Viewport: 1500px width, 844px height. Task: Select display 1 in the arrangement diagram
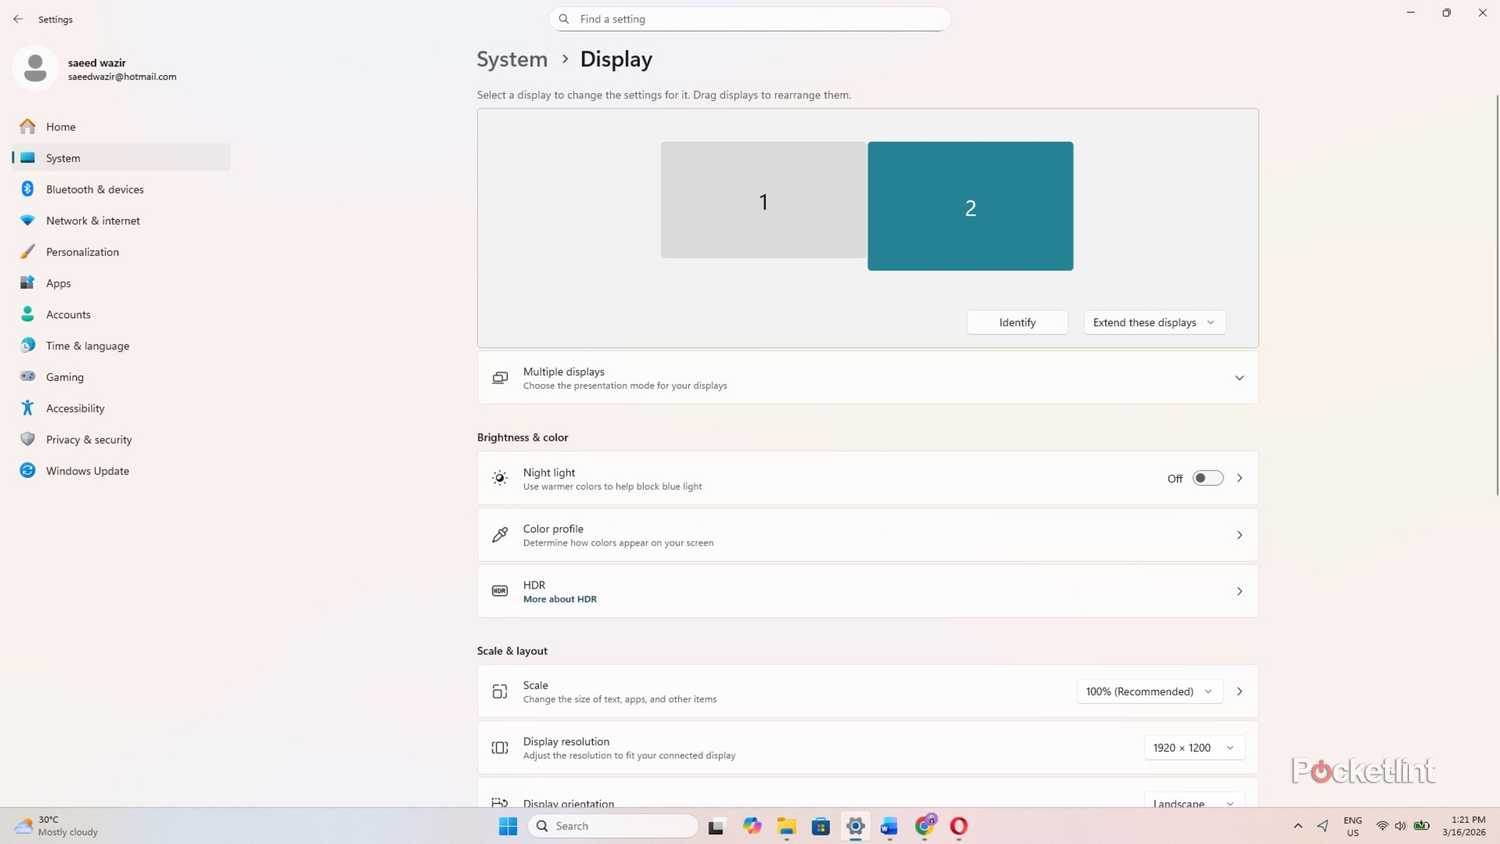pos(763,201)
